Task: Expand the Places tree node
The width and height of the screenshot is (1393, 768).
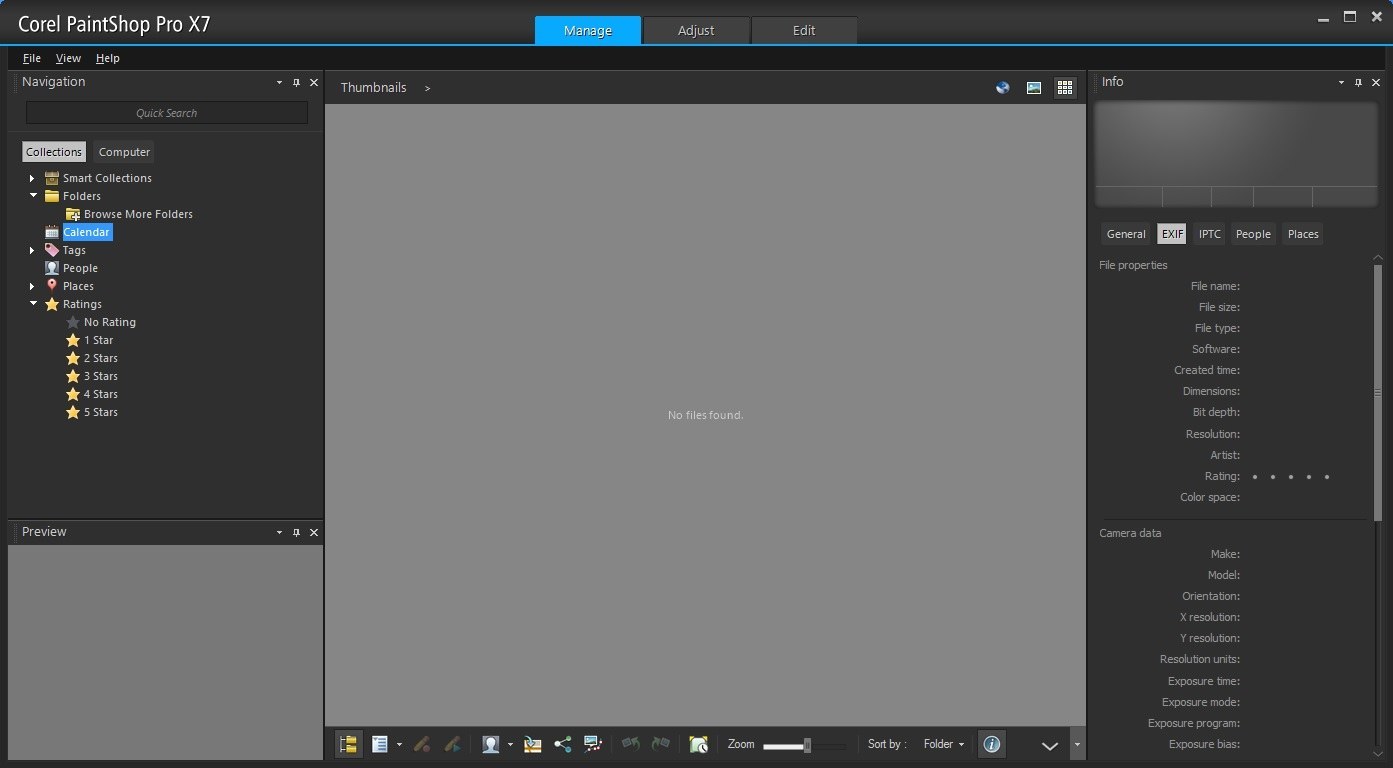Action: tap(32, 286)
